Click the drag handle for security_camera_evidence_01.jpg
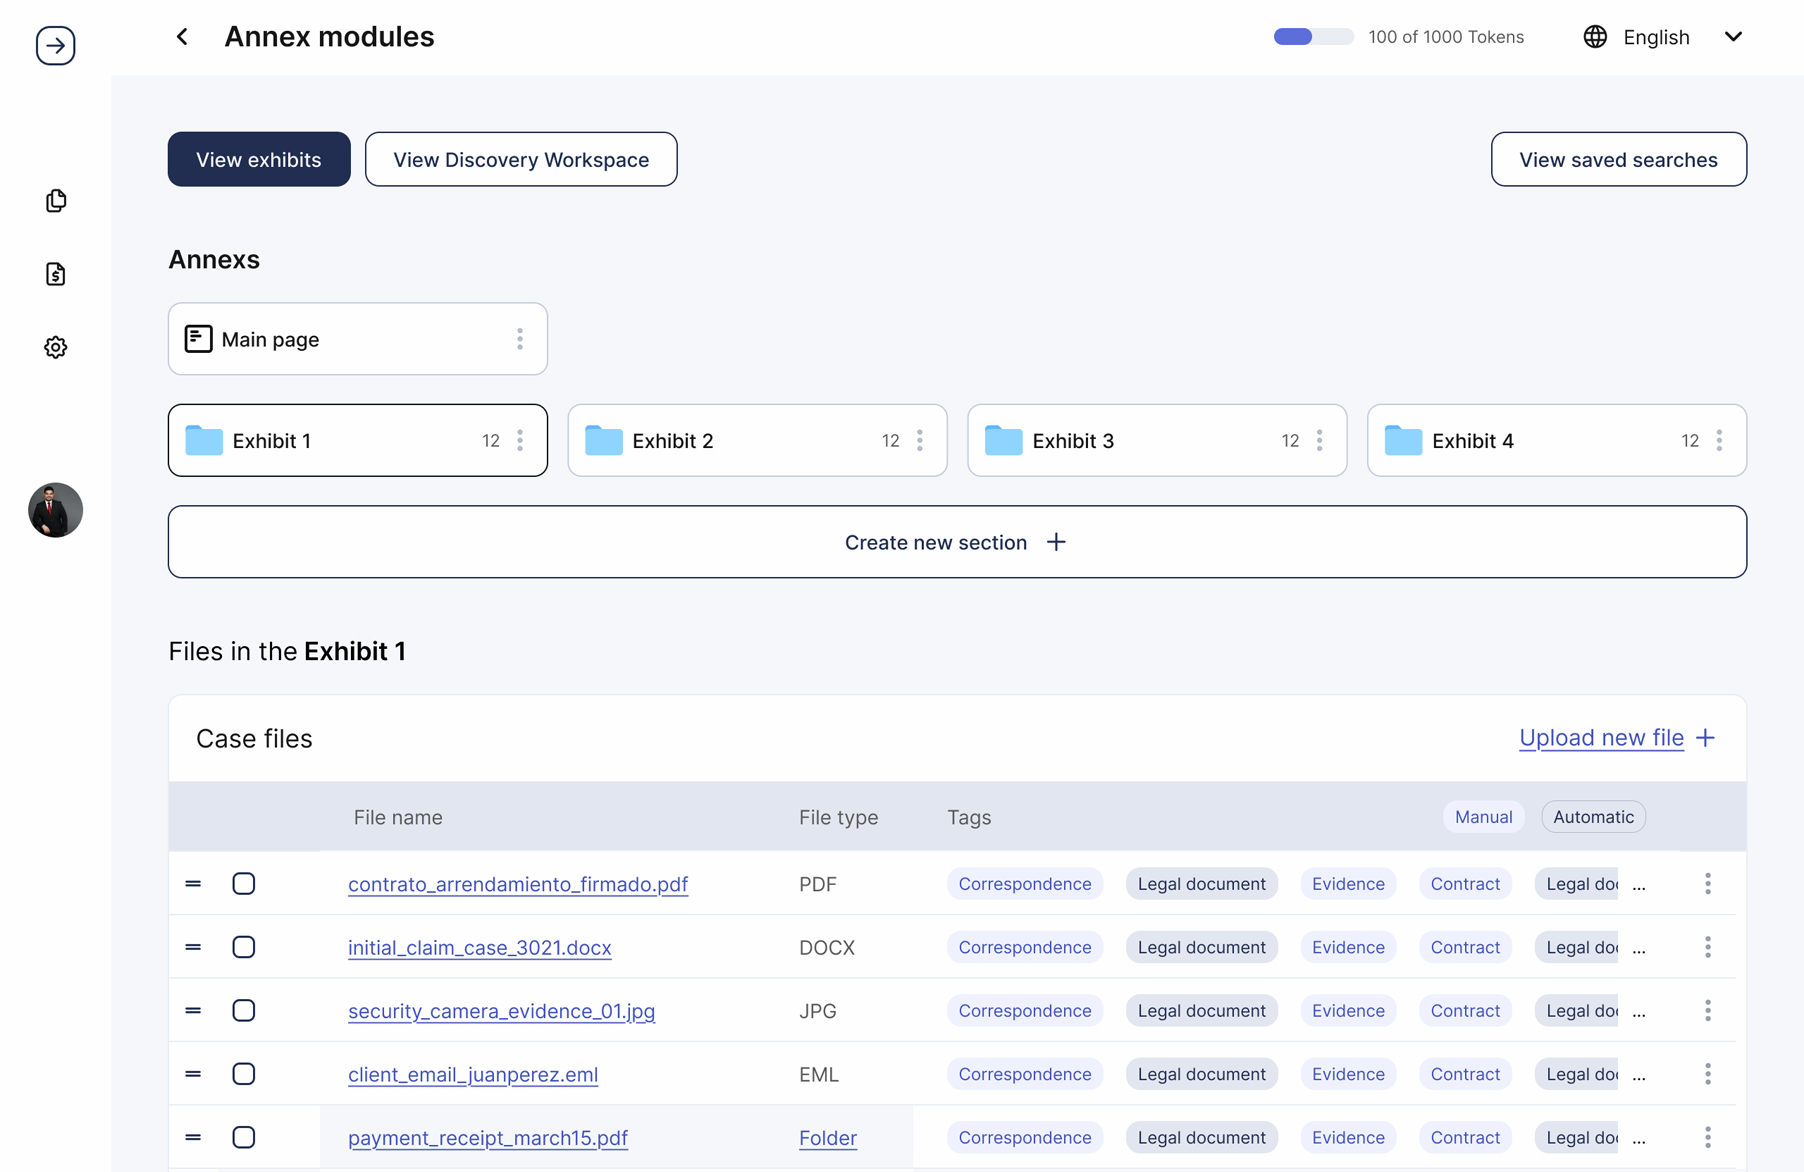Screen dimensions: 1804x1172 pos(193,1011)
